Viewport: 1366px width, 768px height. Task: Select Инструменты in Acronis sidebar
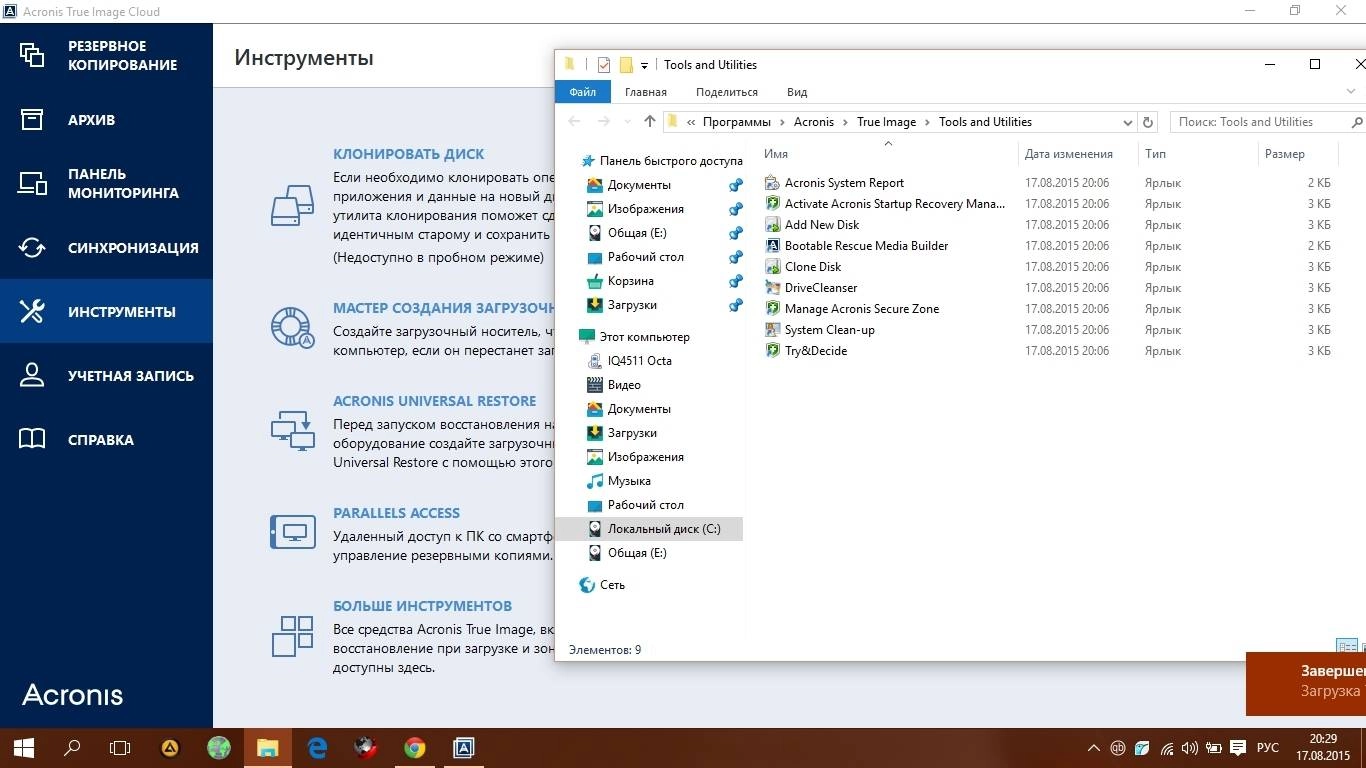click(106, 312)
